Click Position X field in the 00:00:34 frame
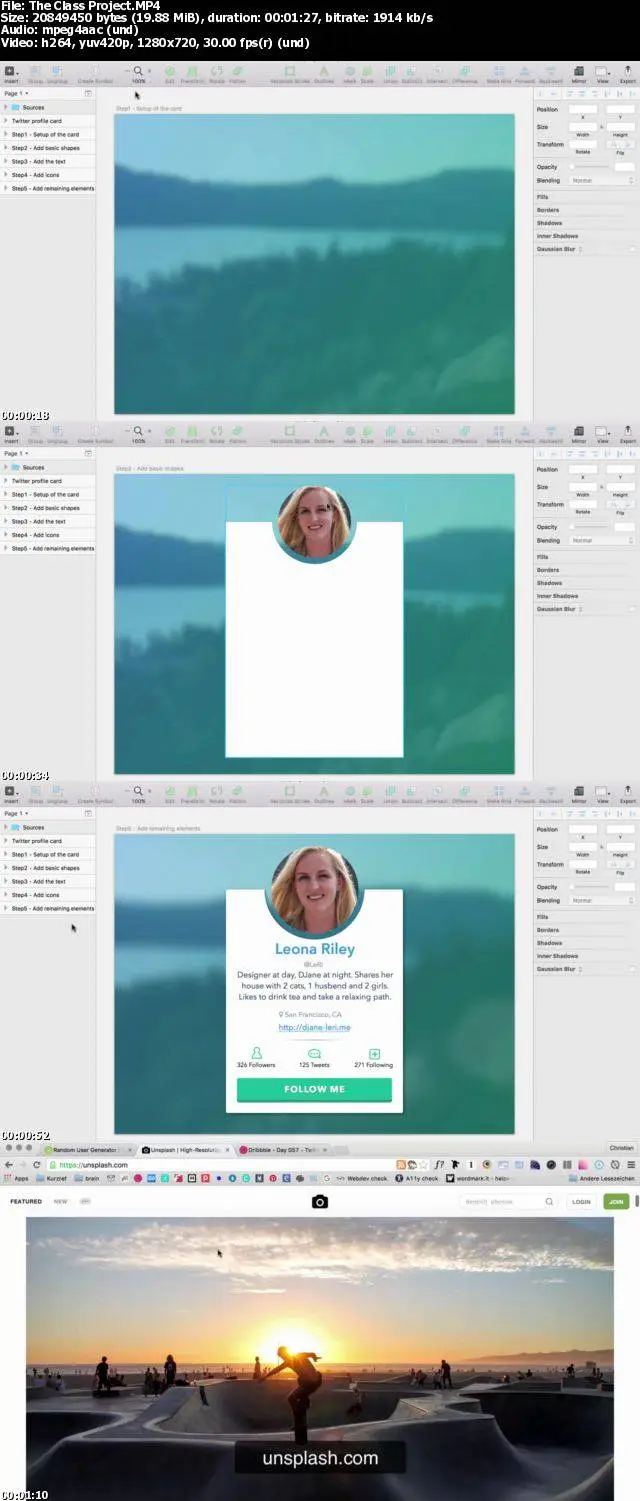This screenshot has width=640, height=1501. (583, 469)
